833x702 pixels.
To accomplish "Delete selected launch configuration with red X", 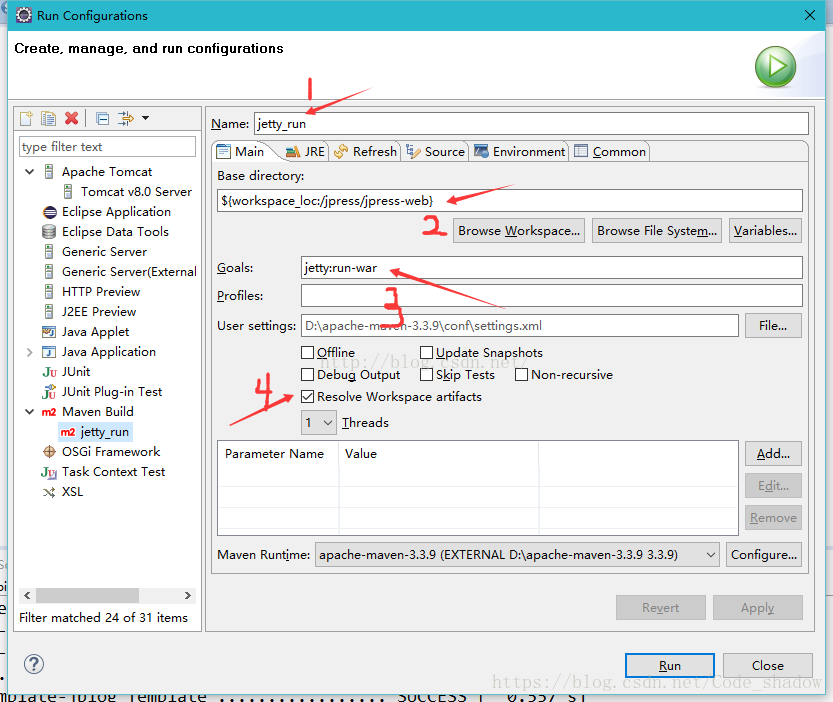I will tap(71, 118).
